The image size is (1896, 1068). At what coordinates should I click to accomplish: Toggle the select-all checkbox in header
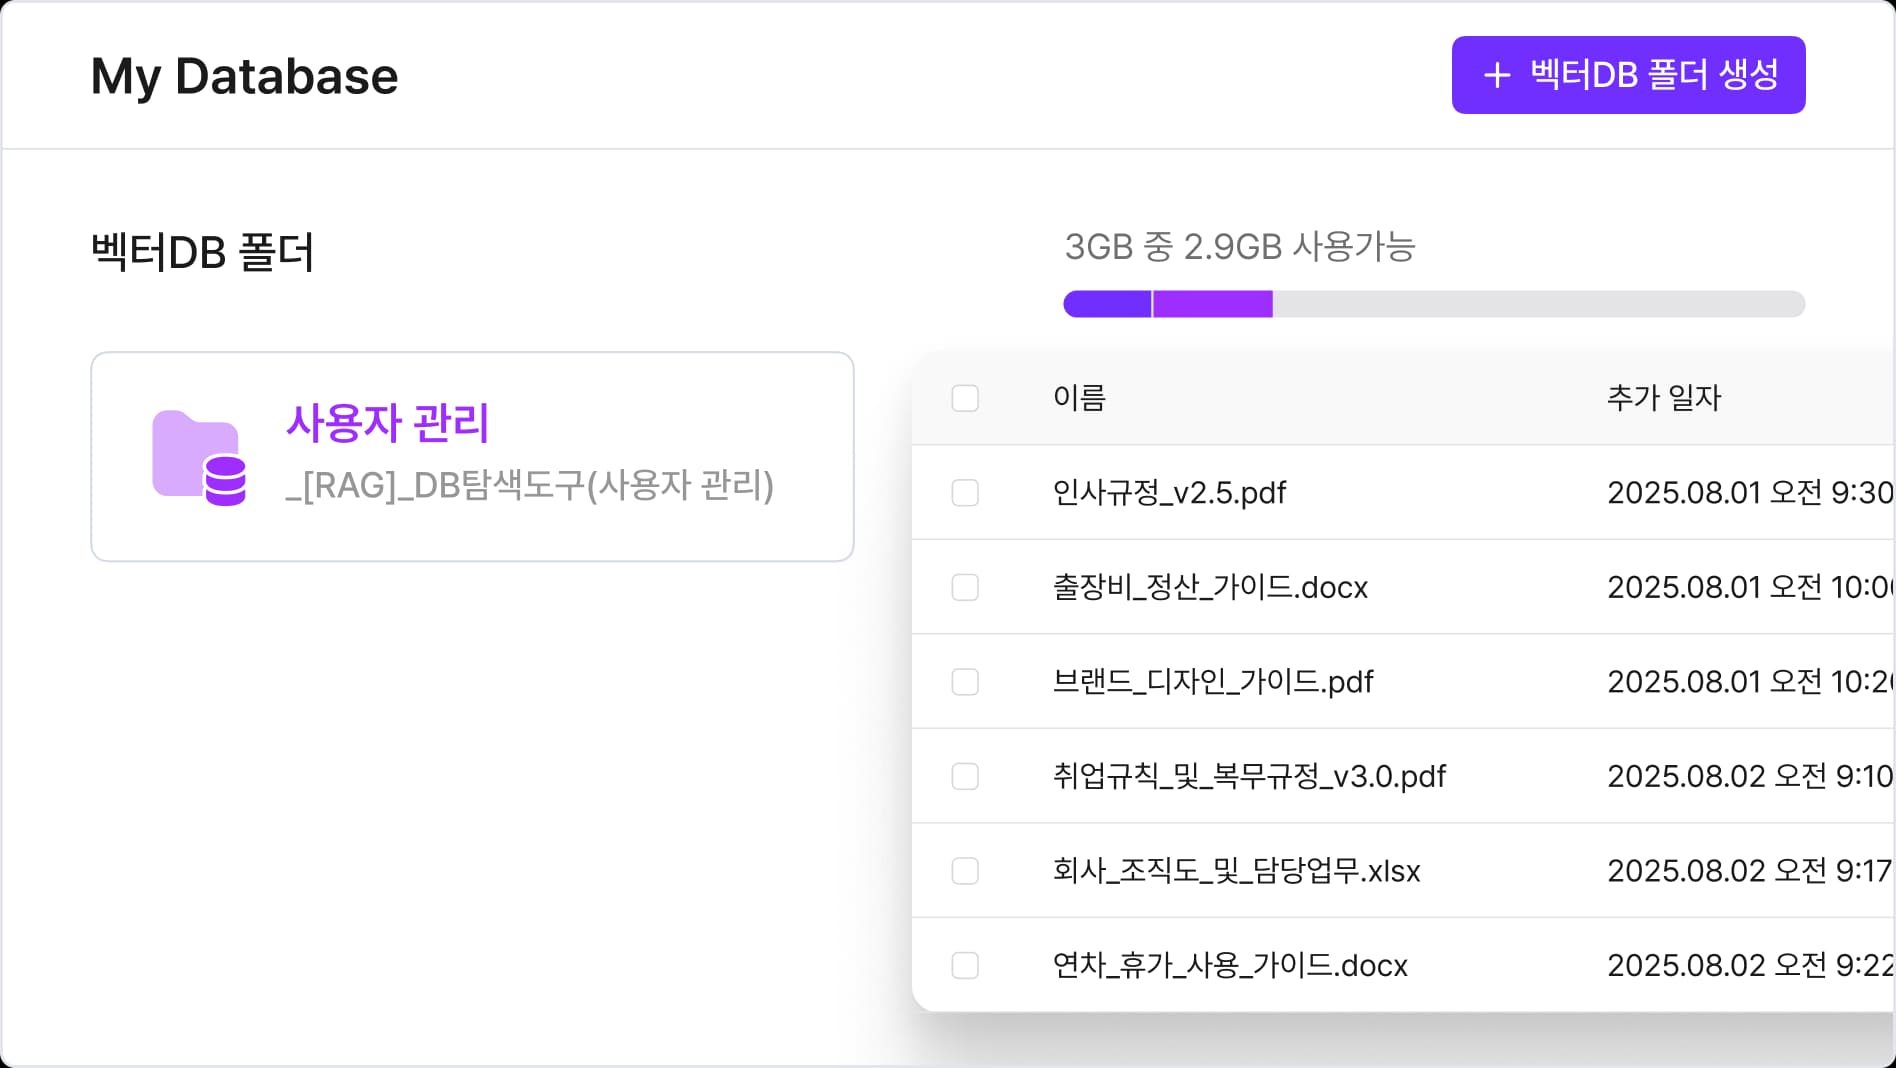(x=965, y=398)
